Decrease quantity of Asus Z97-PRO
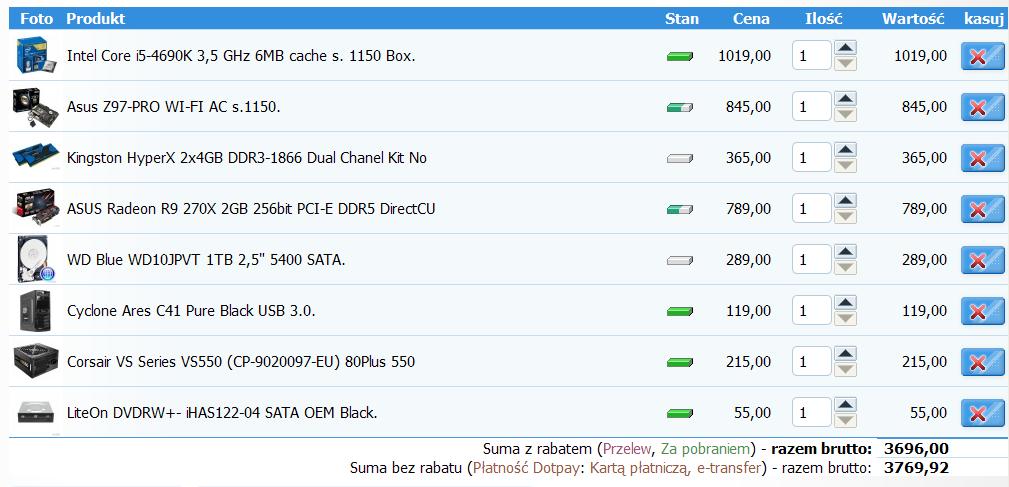Image resolution: width=1009 pixels, height=487 pixels. click(x=845, y=114)
